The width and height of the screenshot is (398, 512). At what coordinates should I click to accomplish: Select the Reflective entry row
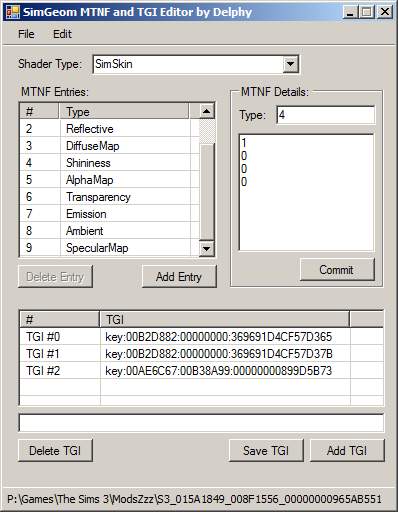(110, 129)
